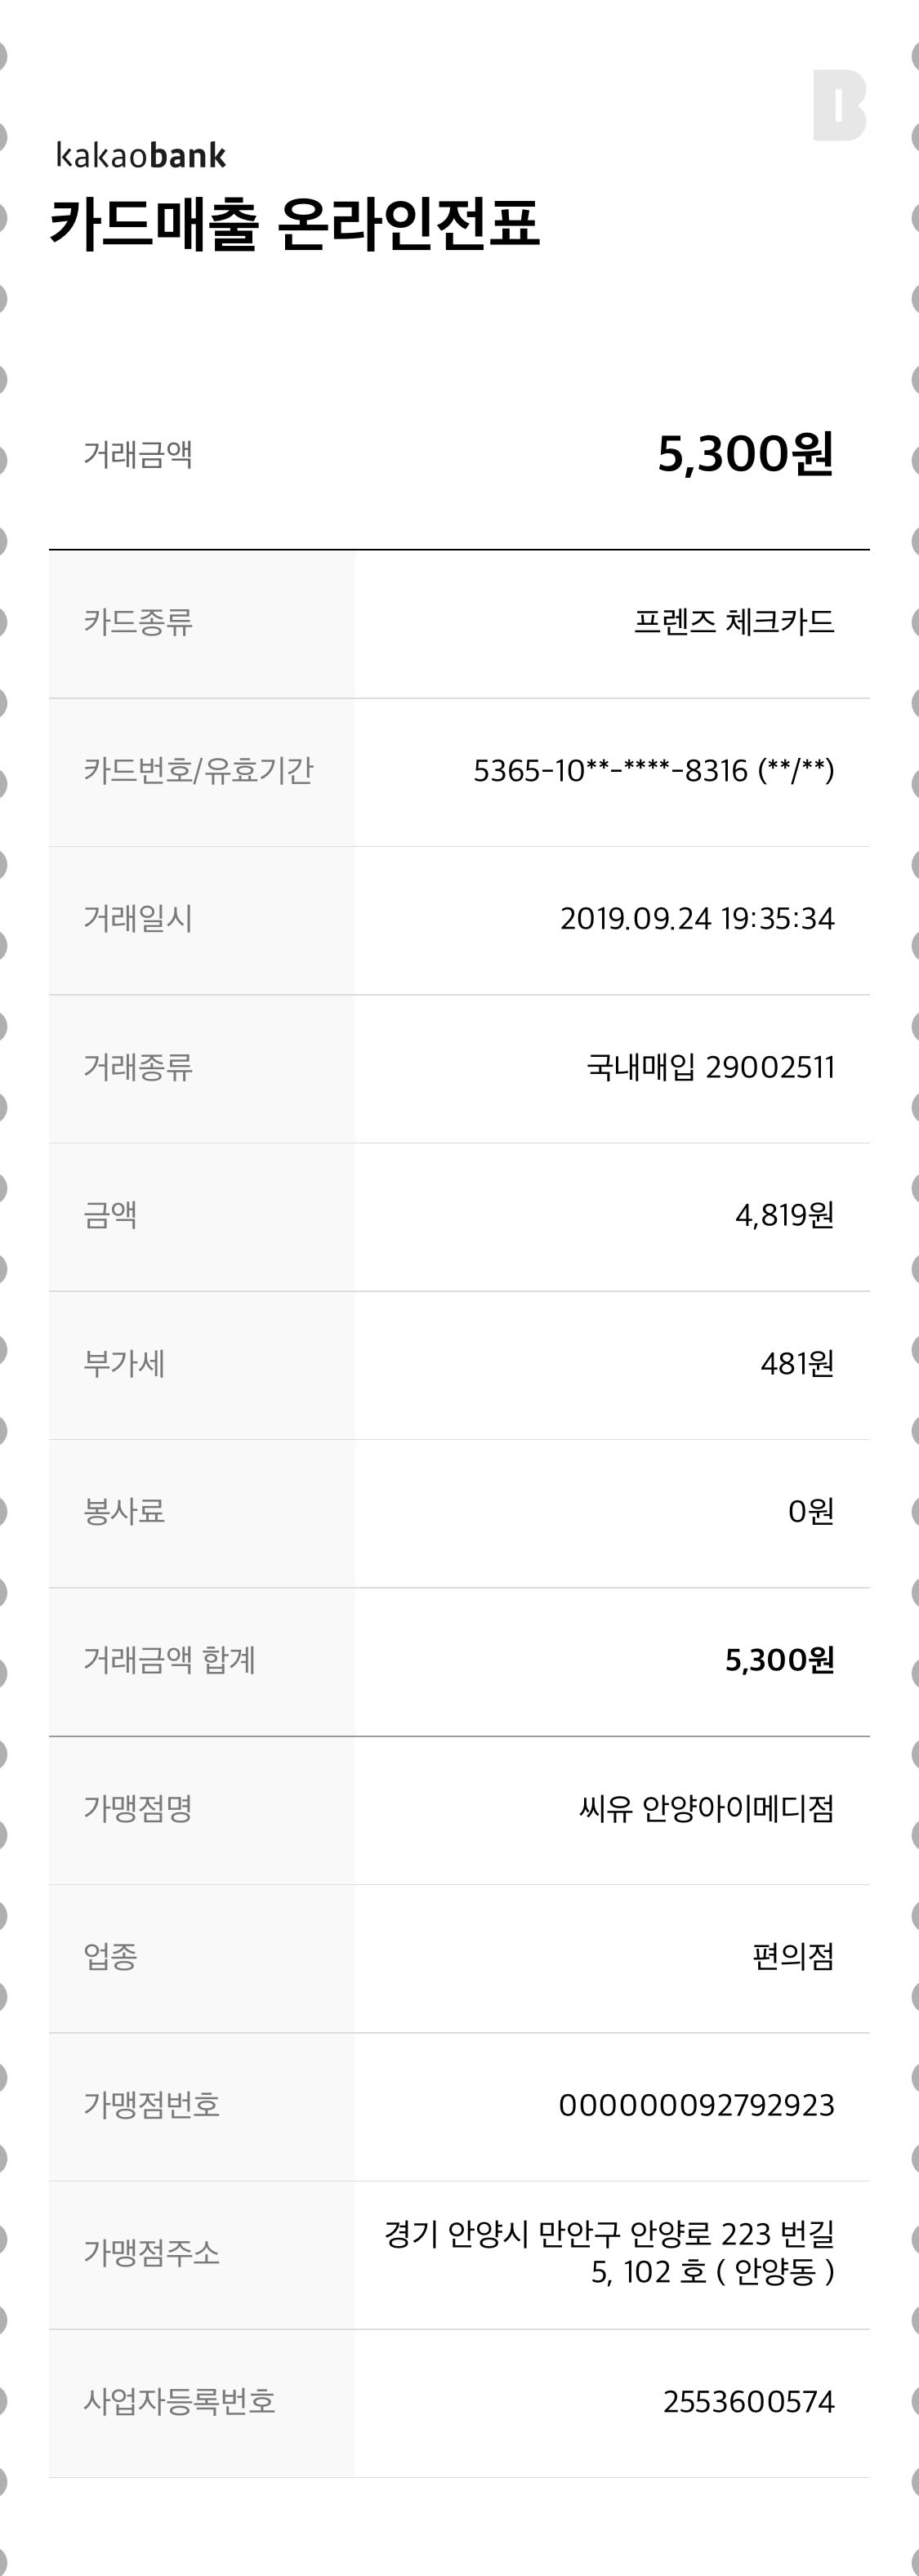Click the gray B logo icon
This screenshot has width=919, height=2576.
pos(838,106)
